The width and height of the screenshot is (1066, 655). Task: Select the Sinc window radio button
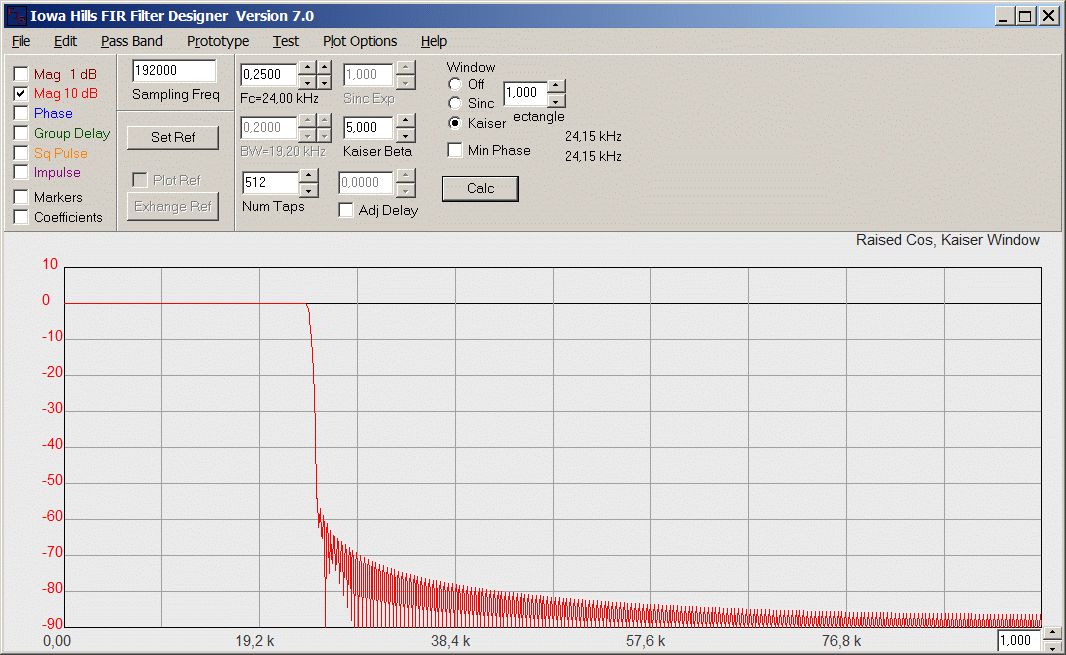click(455, 103)
